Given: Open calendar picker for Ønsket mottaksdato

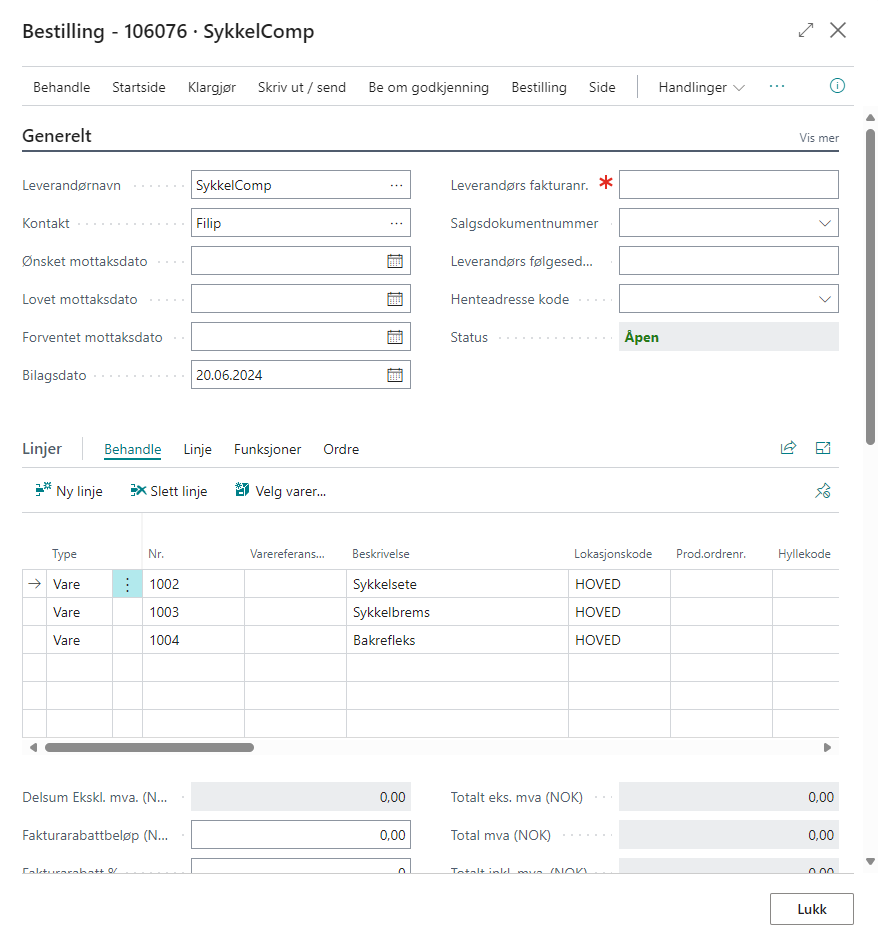Looking at the screenshot, I should (x=395, y=261).
